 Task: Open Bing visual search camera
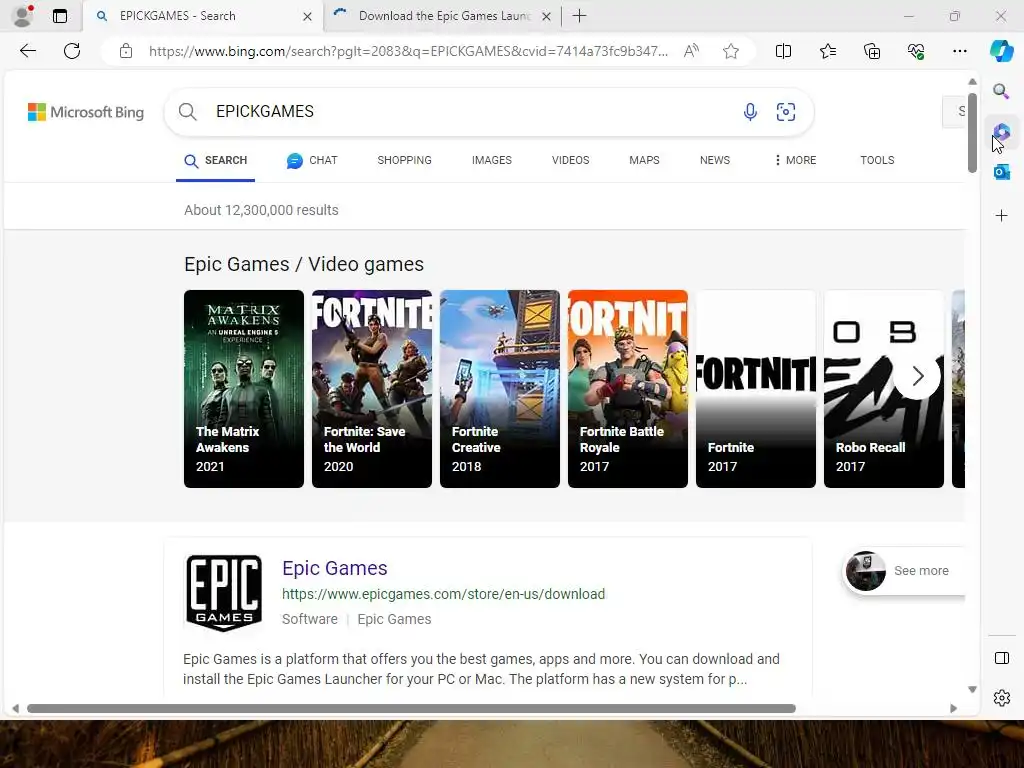(x=786, y=112)
